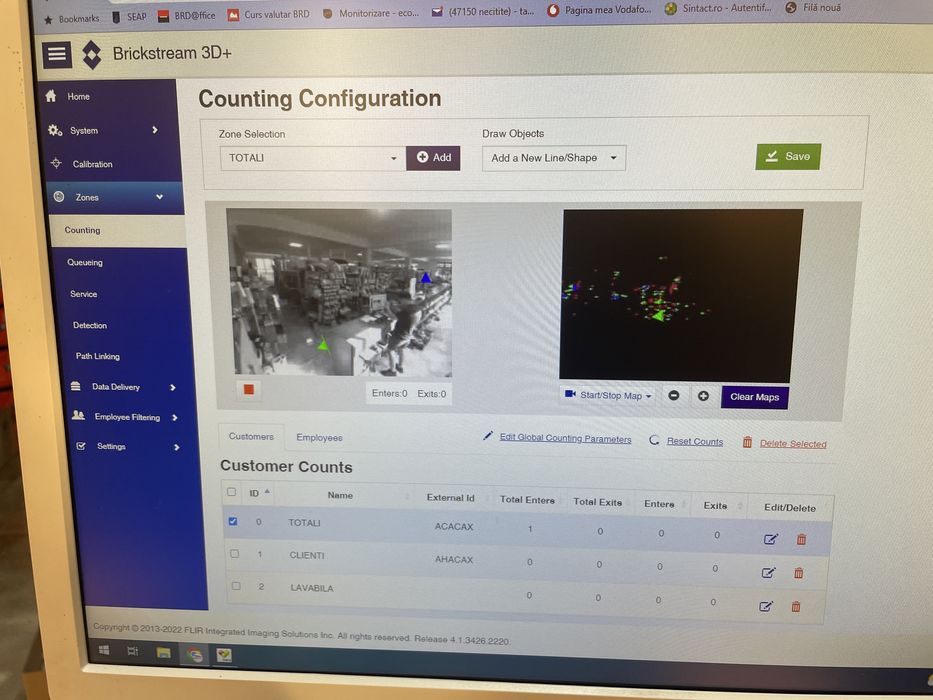Click the System gears icon

55,130
